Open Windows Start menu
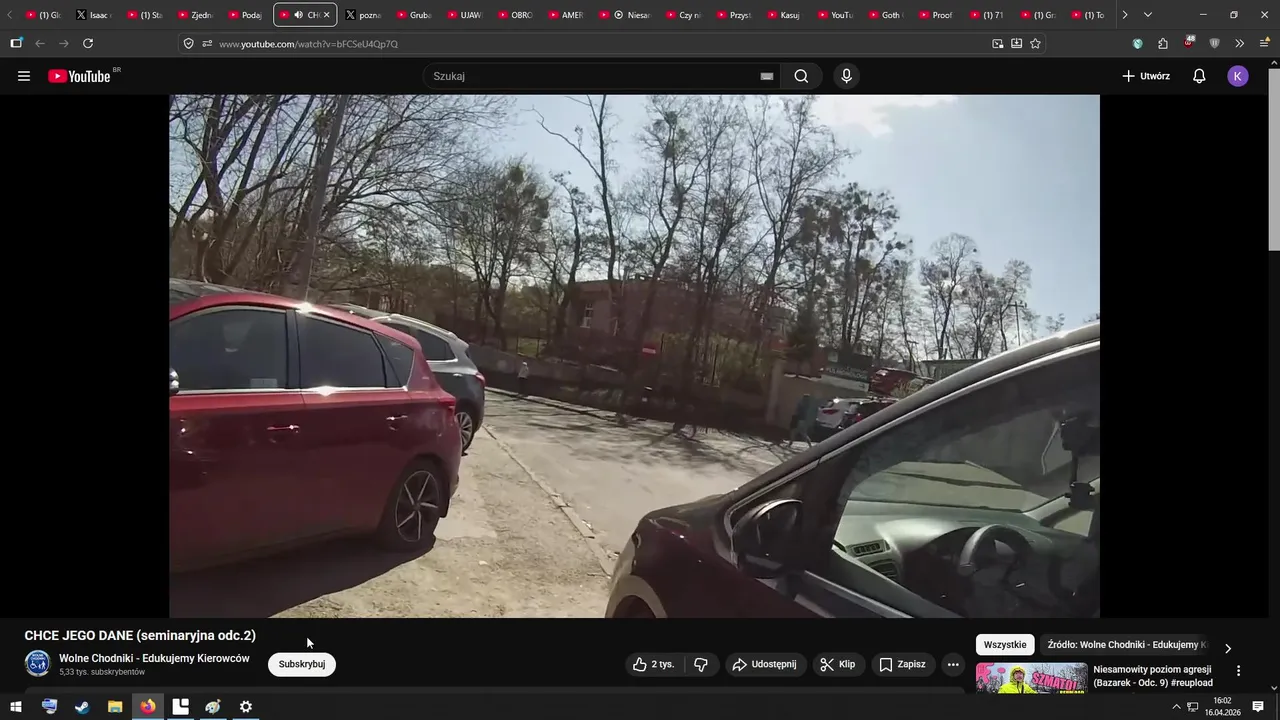 pos(16,707)
